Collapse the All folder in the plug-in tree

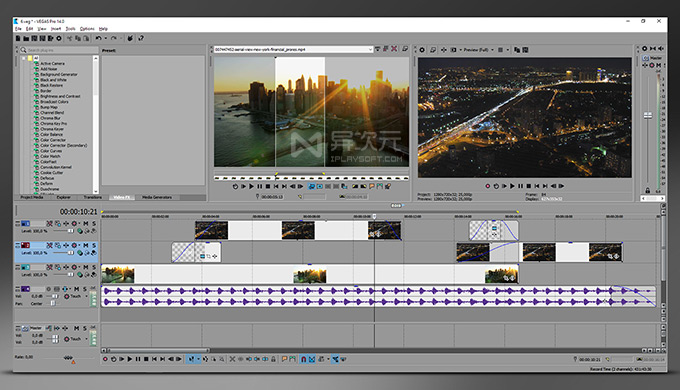(24, 58)
